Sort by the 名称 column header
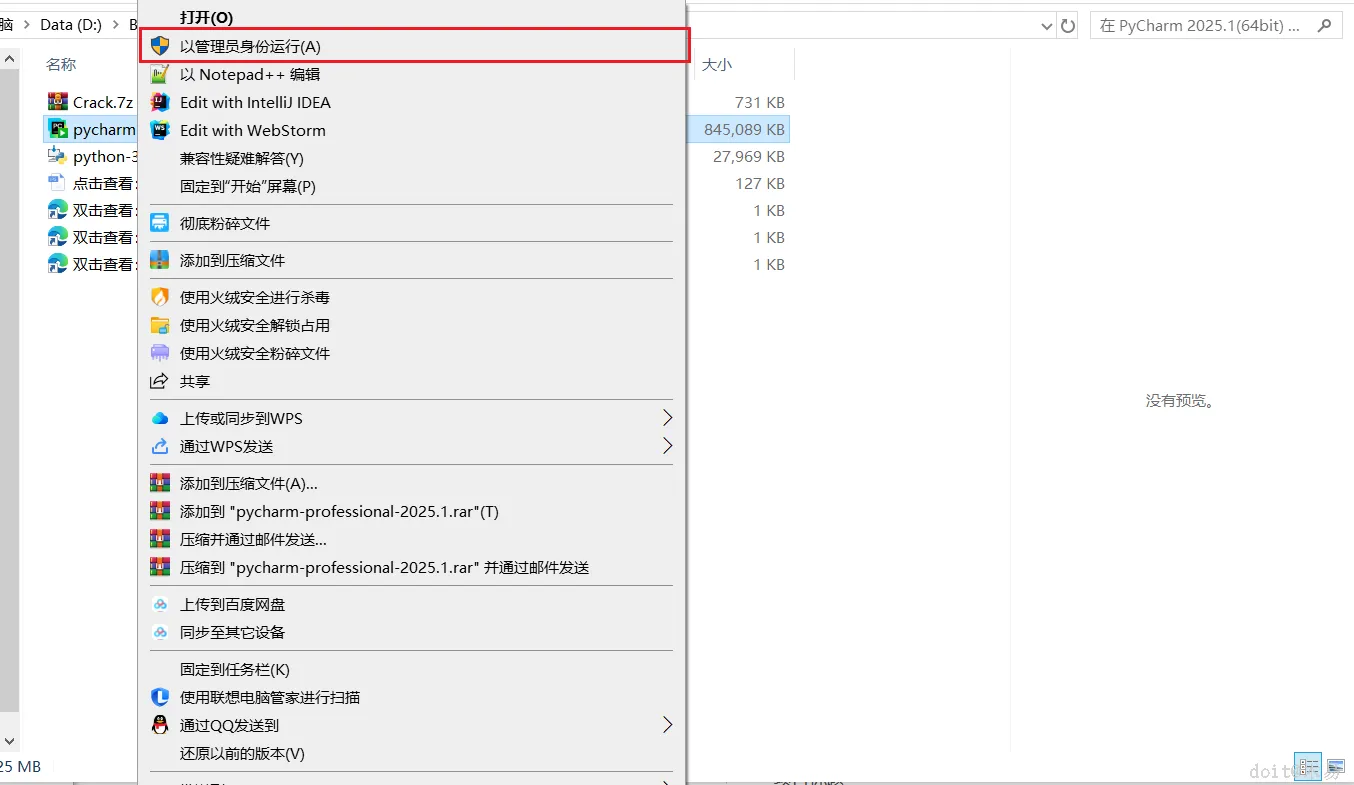This screenshot has height=785, width=1354. pyautogui.click(x=61, y=64)
